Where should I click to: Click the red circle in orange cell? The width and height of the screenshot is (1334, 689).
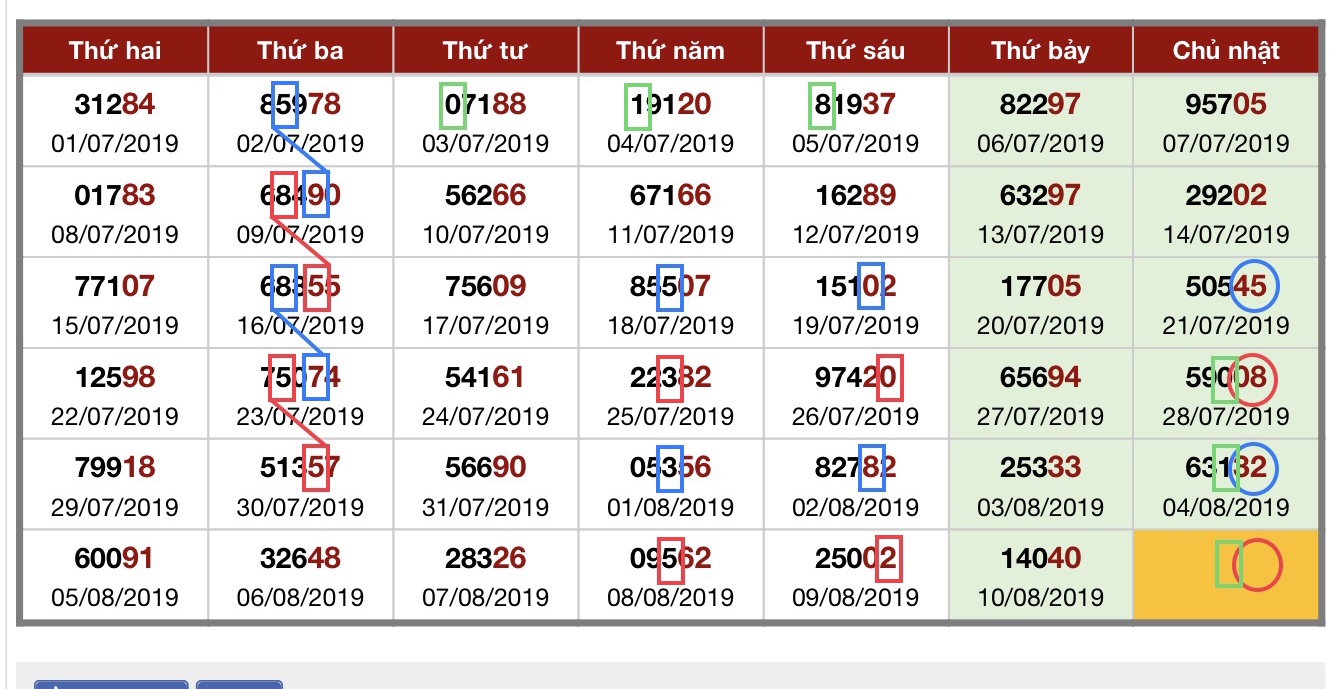pyautogui.click(x=1257, y=565)
